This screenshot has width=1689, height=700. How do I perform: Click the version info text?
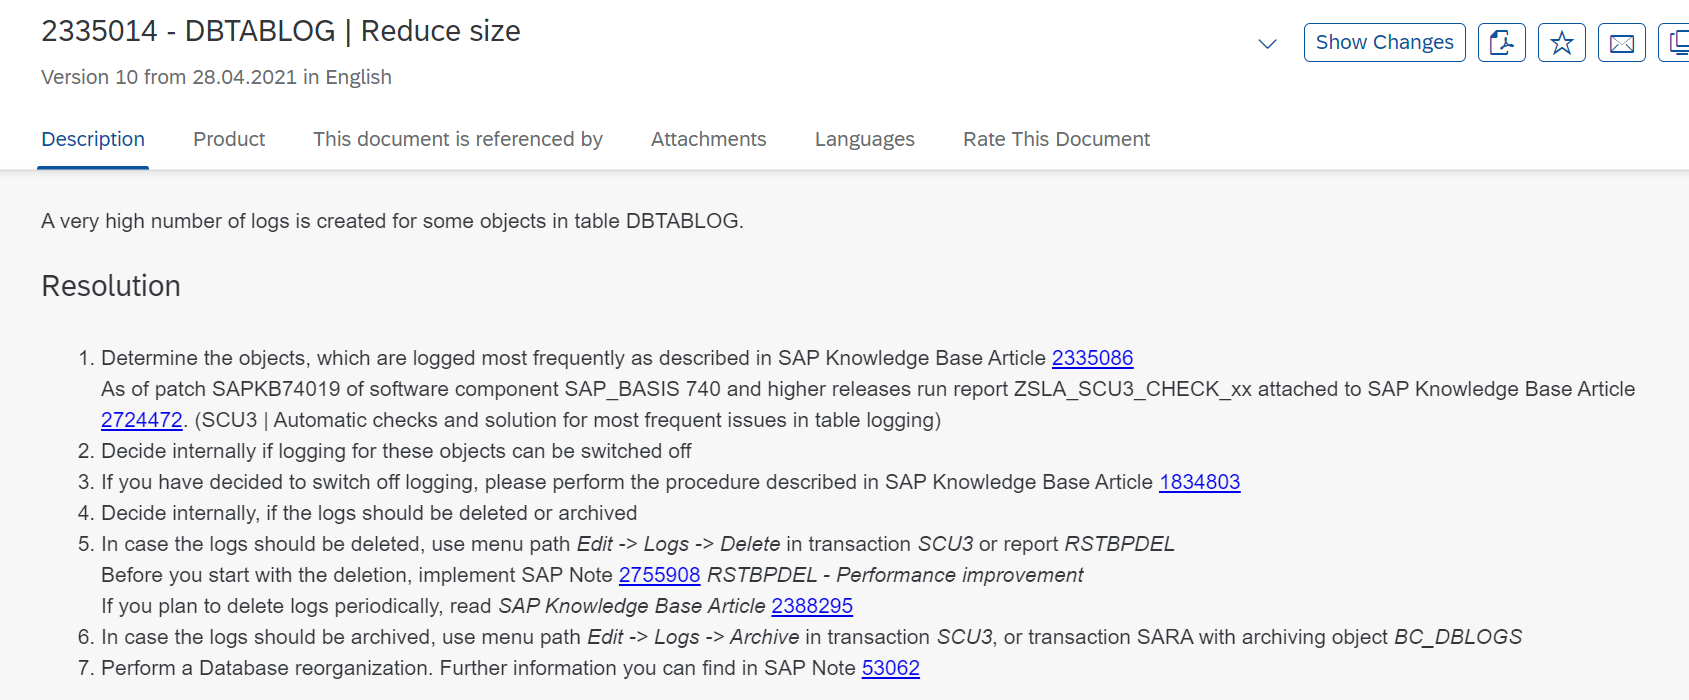point(216,77)
